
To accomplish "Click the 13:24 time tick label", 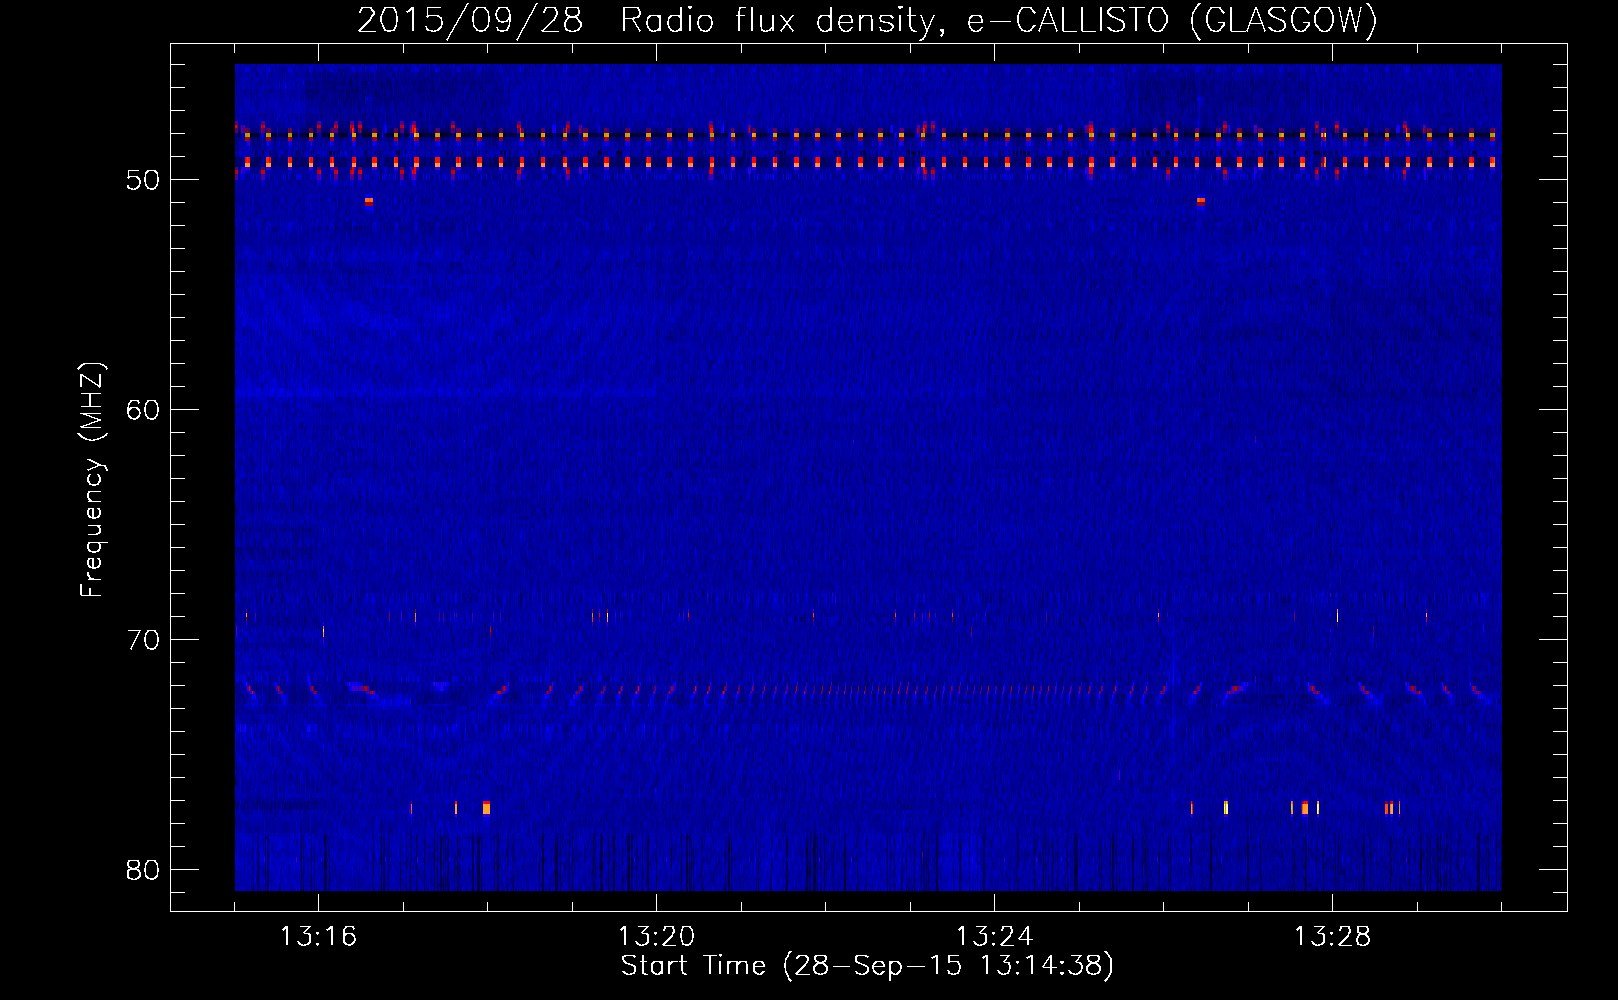I will 994,937.
